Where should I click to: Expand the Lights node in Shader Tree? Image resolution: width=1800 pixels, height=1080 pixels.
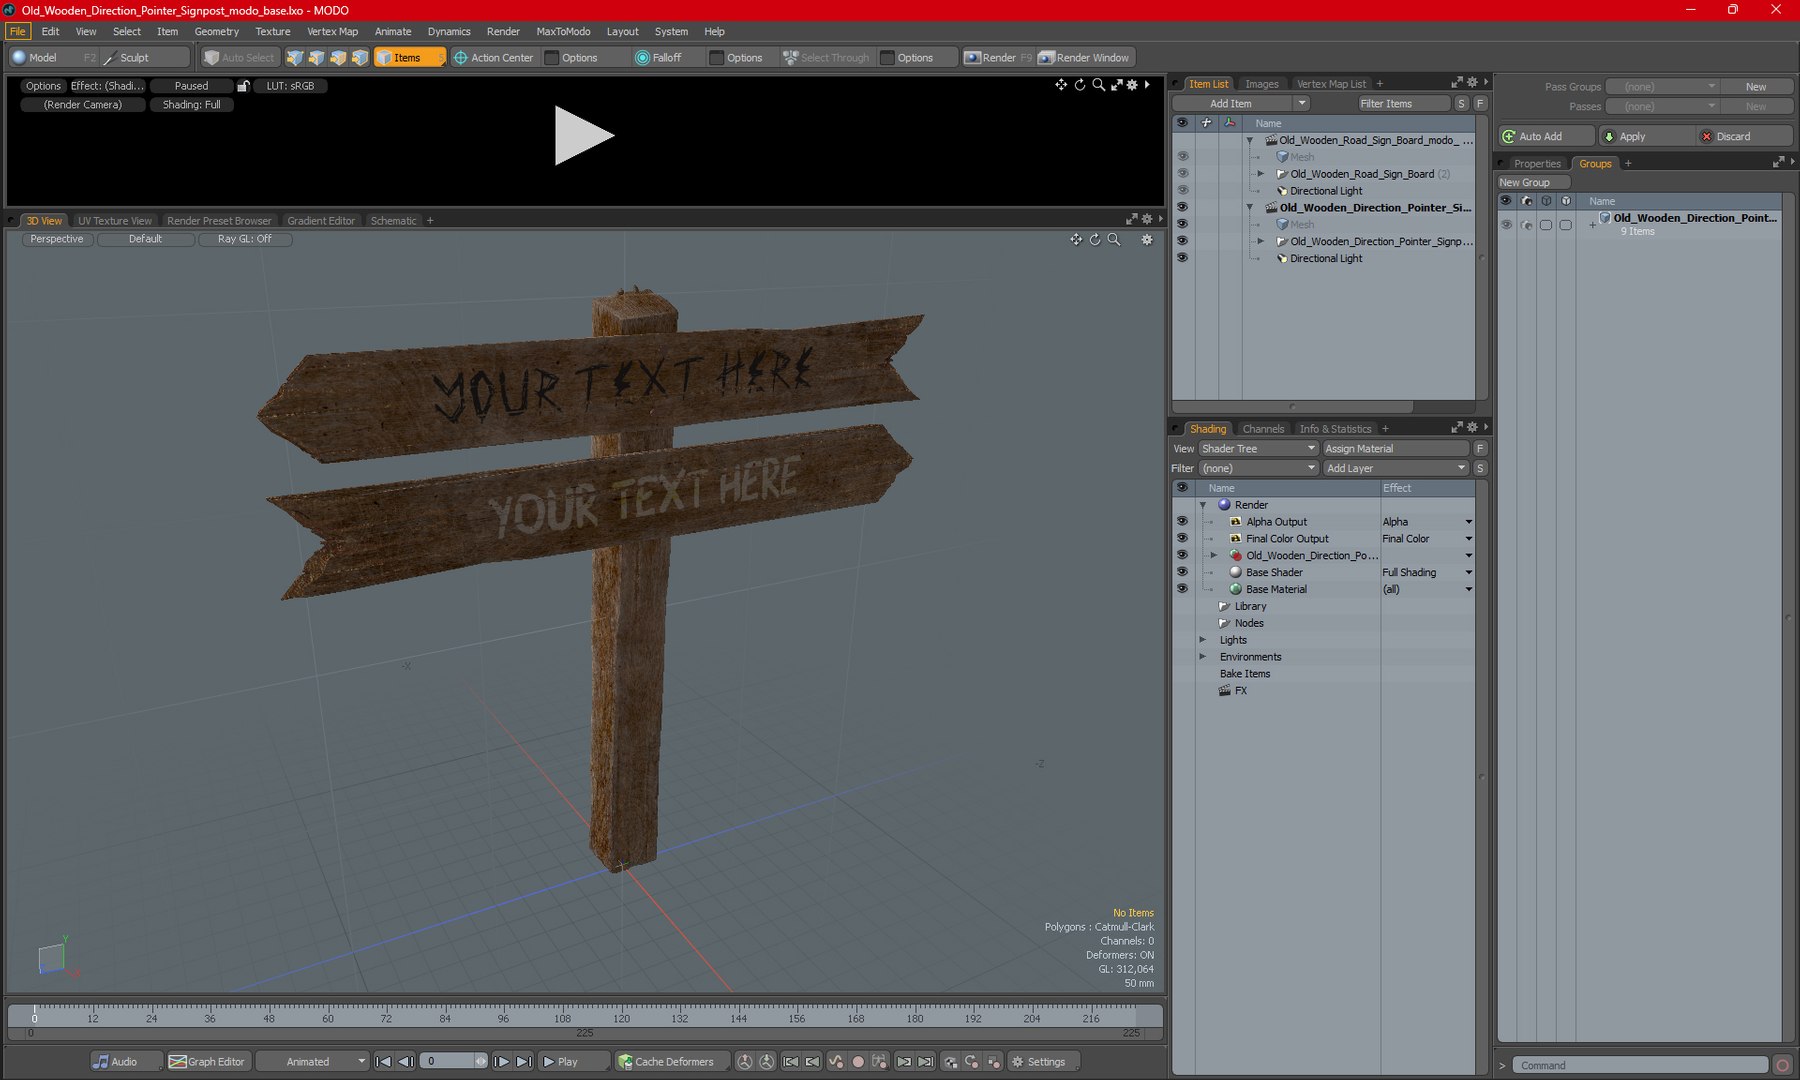pos(1203,641)
